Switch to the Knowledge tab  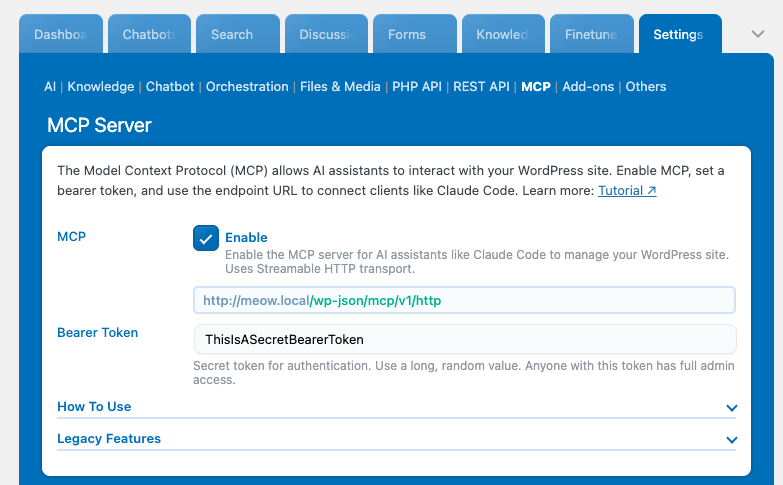tap(502, 34)
